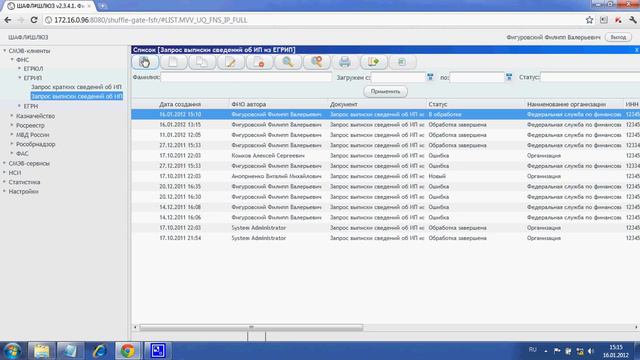Click the edit pencil toolbar icon
The height and width of the screenshot is (360, 640).
pyautogui.click(x=231, y=62)
